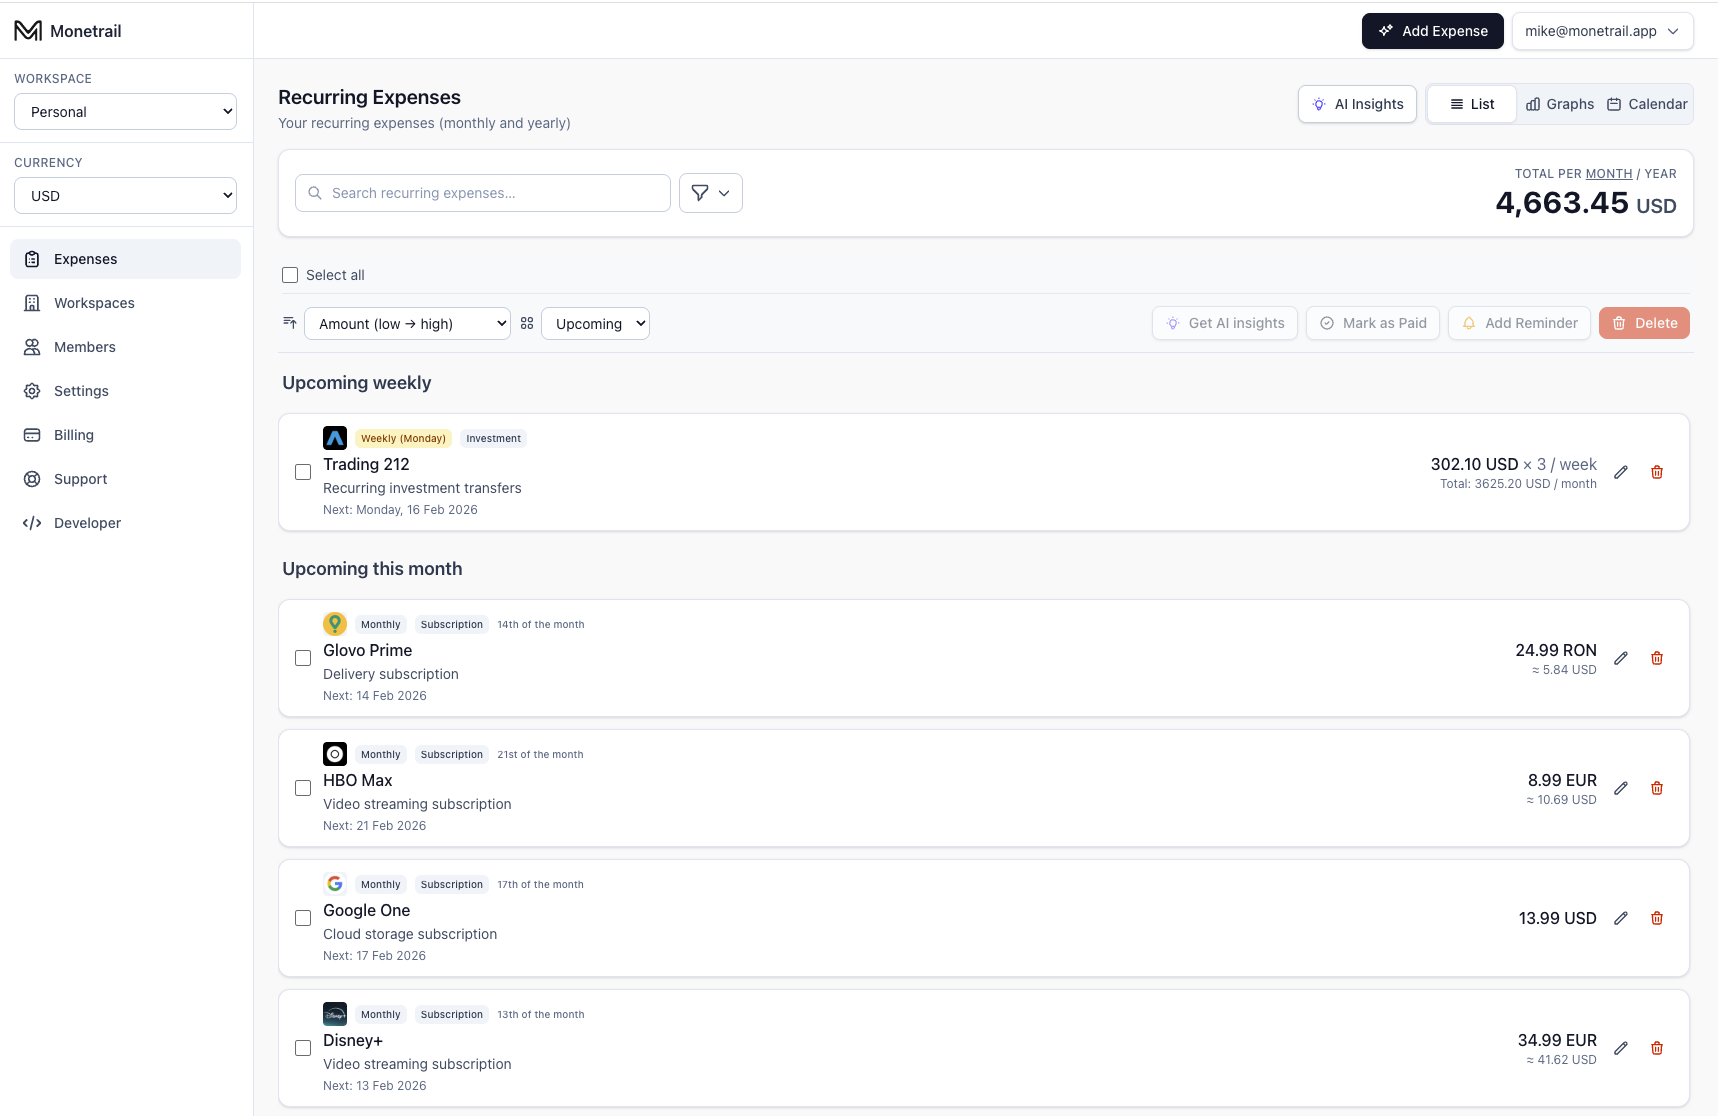Screen dimensions: 1718x1116
Task: Expand the USD currency selector
Action: (125, 196)
